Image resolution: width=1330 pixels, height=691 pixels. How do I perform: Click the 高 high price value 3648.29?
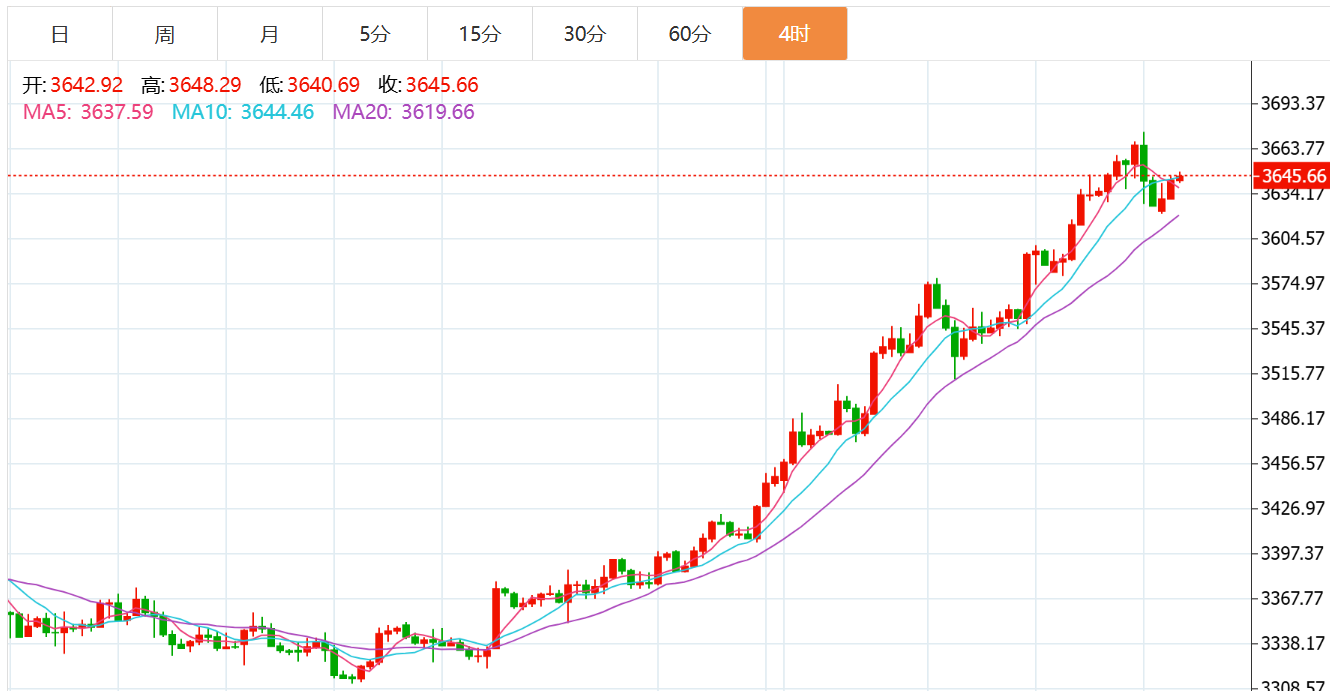point(205,86)
